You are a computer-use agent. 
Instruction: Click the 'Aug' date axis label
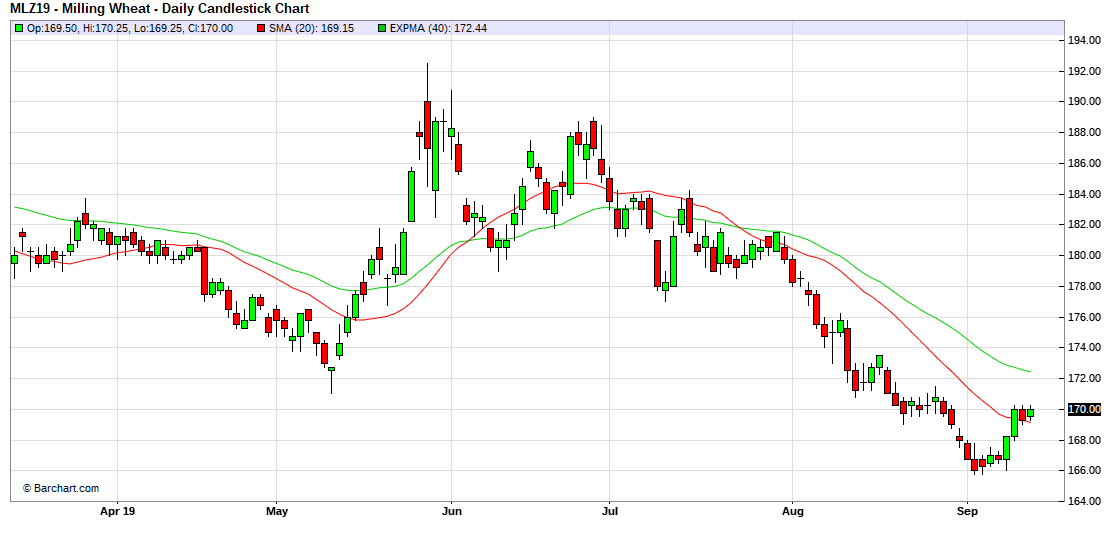793,510
